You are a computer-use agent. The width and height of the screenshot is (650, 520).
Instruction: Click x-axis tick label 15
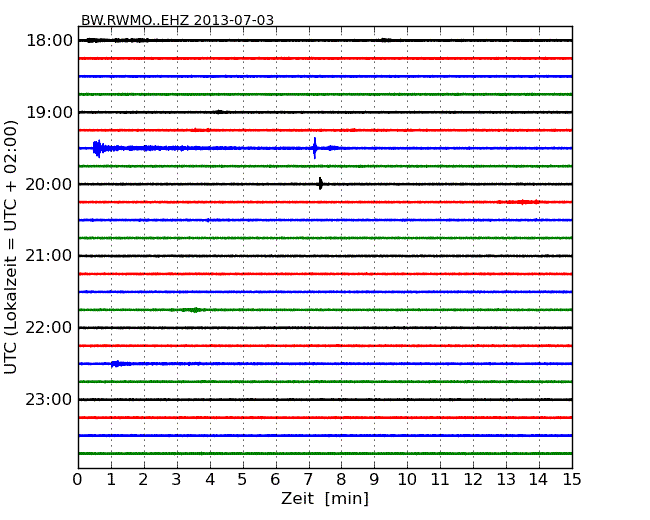pos(572,480)
